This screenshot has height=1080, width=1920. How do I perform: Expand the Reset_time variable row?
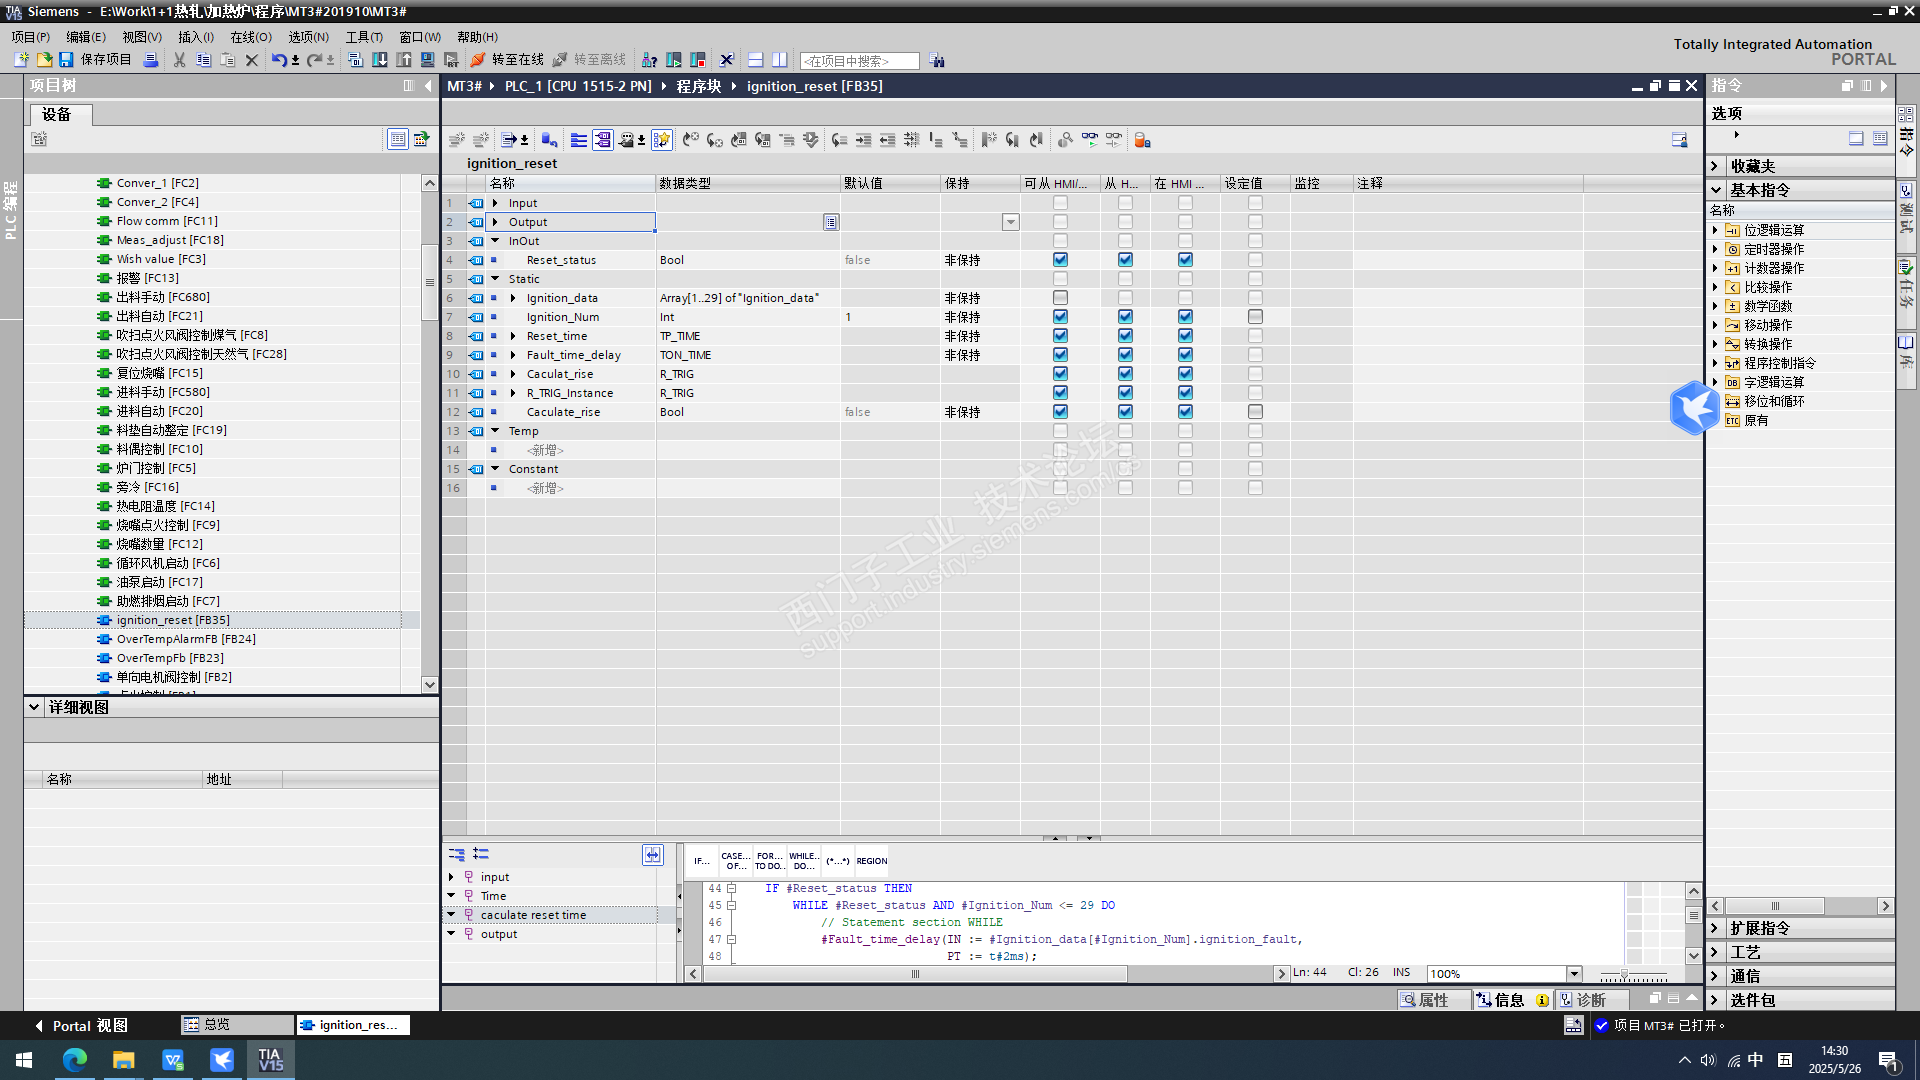click(x=513, y=336)
